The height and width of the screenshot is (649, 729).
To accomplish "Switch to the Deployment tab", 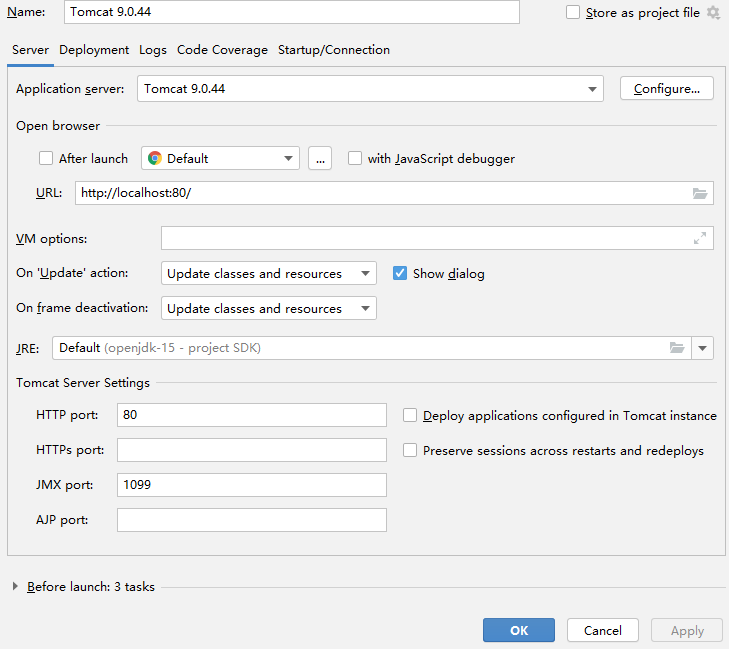I will [x=94, y=50].
